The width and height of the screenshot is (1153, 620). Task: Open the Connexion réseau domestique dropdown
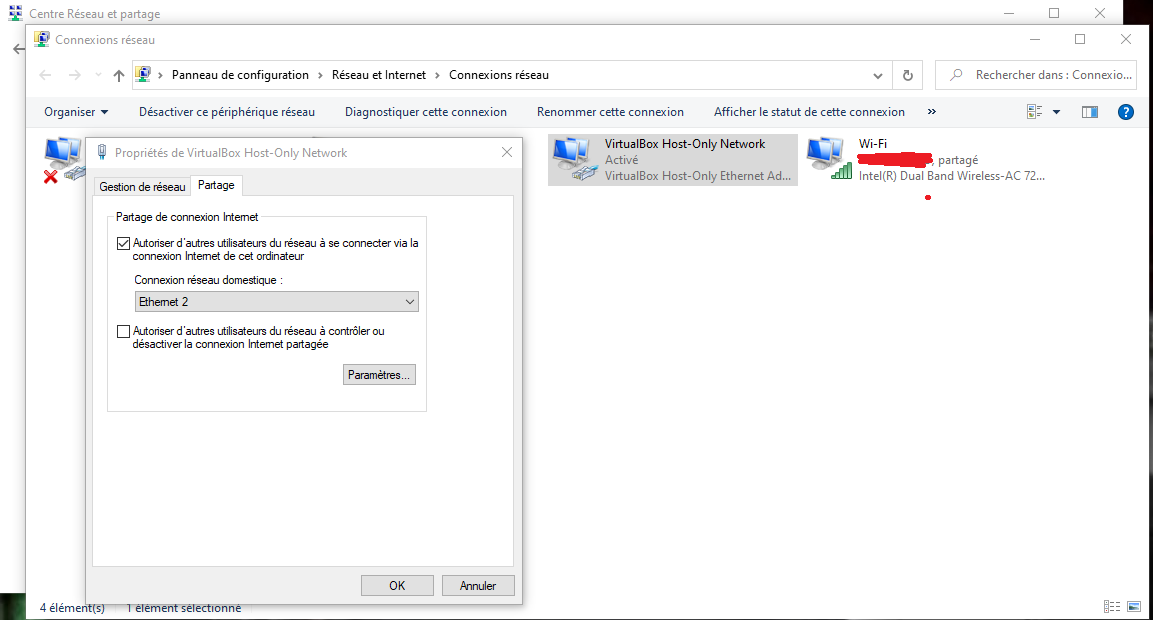276,302
